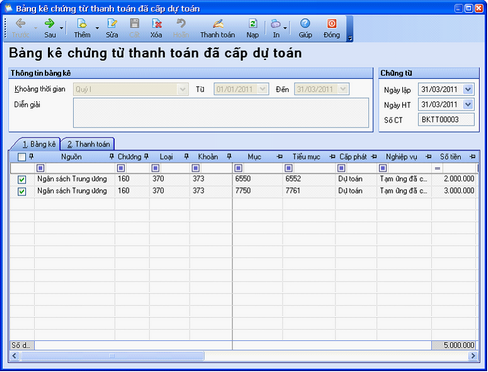Screen dimensions: 488x372
Task: Open the Sau button dropdown arrow
Action: point(62,28)
